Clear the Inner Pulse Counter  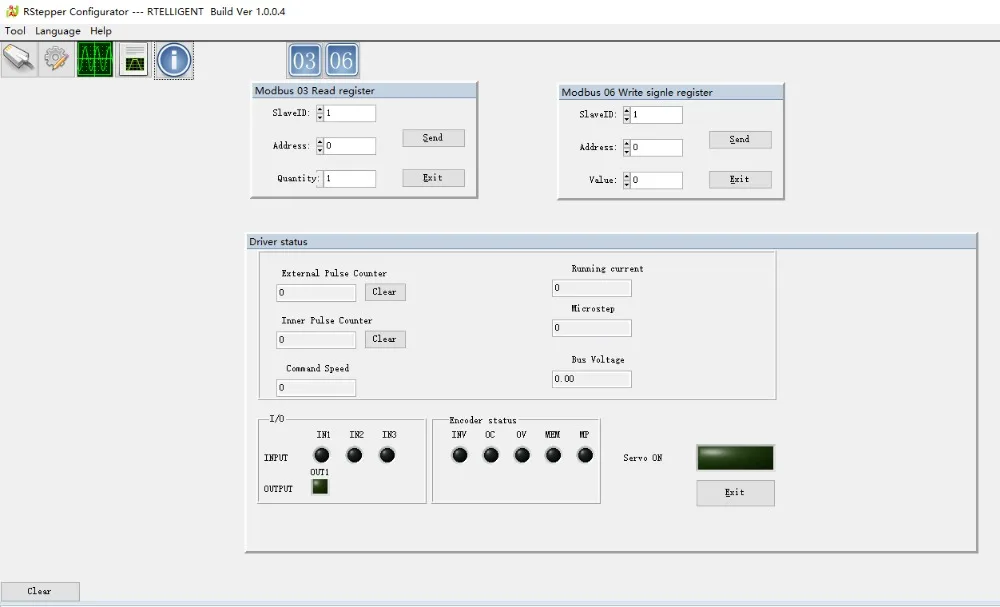coord(385,339)
